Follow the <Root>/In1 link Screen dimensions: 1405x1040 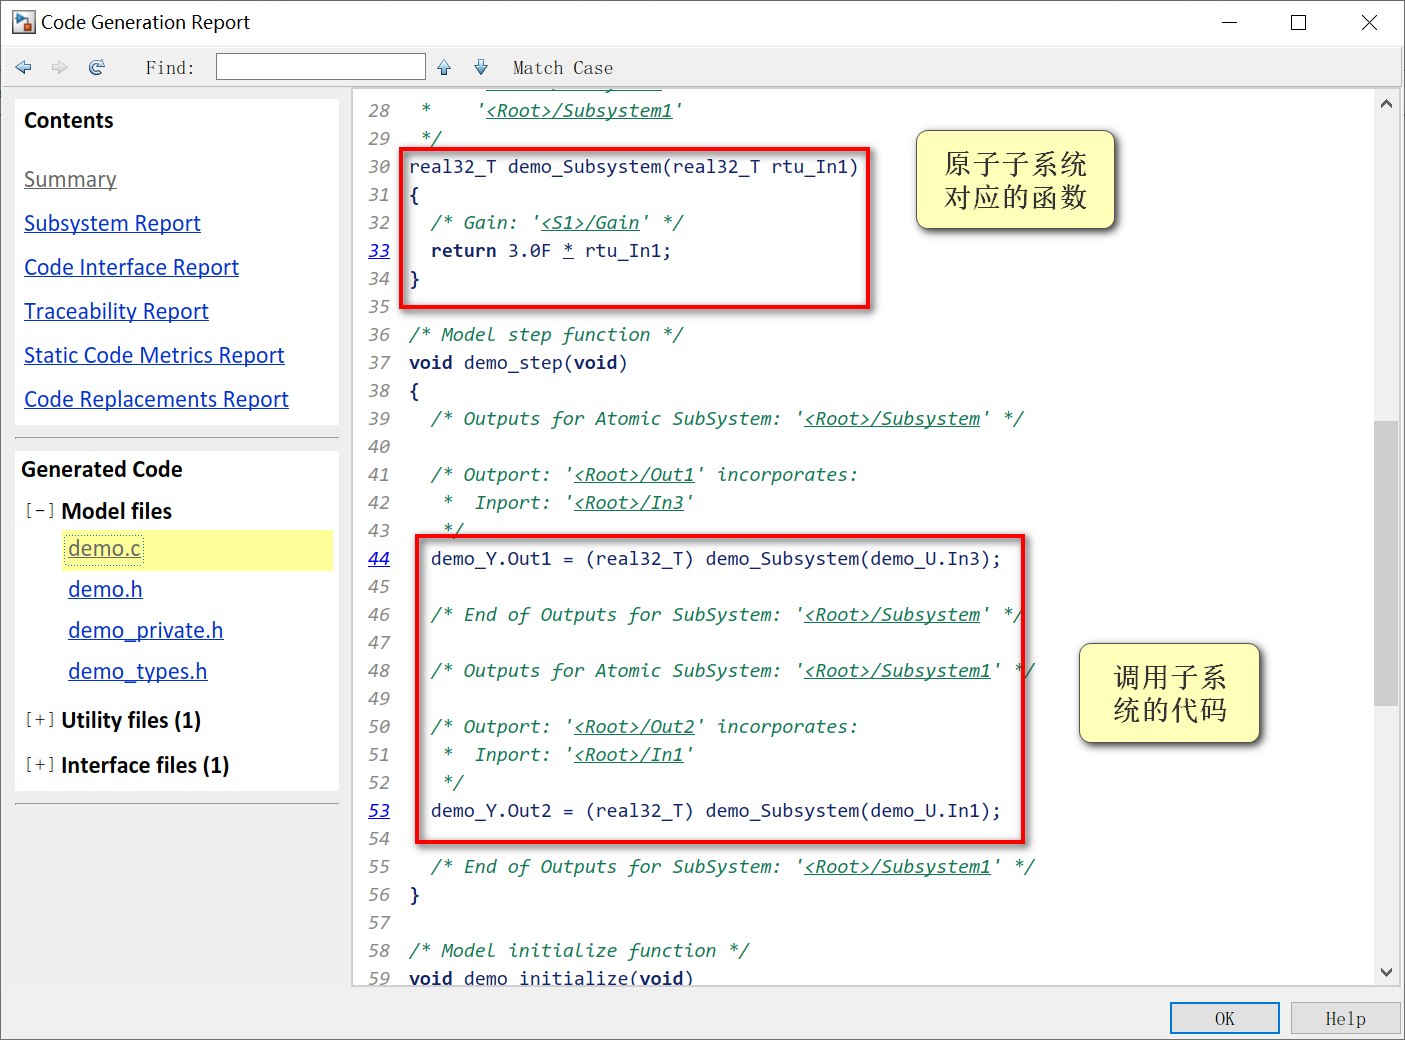tap(629, 755)
